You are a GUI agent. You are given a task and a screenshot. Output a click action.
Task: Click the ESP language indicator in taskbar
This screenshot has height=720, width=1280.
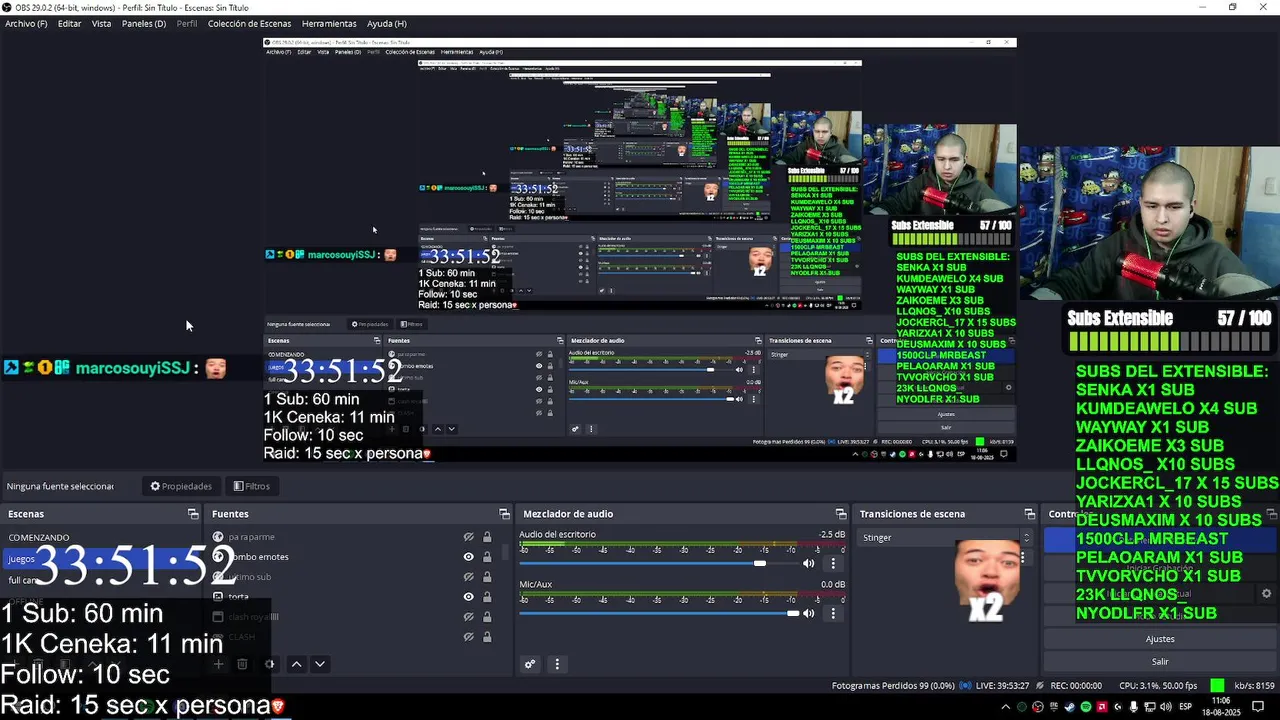point(1186,707)
